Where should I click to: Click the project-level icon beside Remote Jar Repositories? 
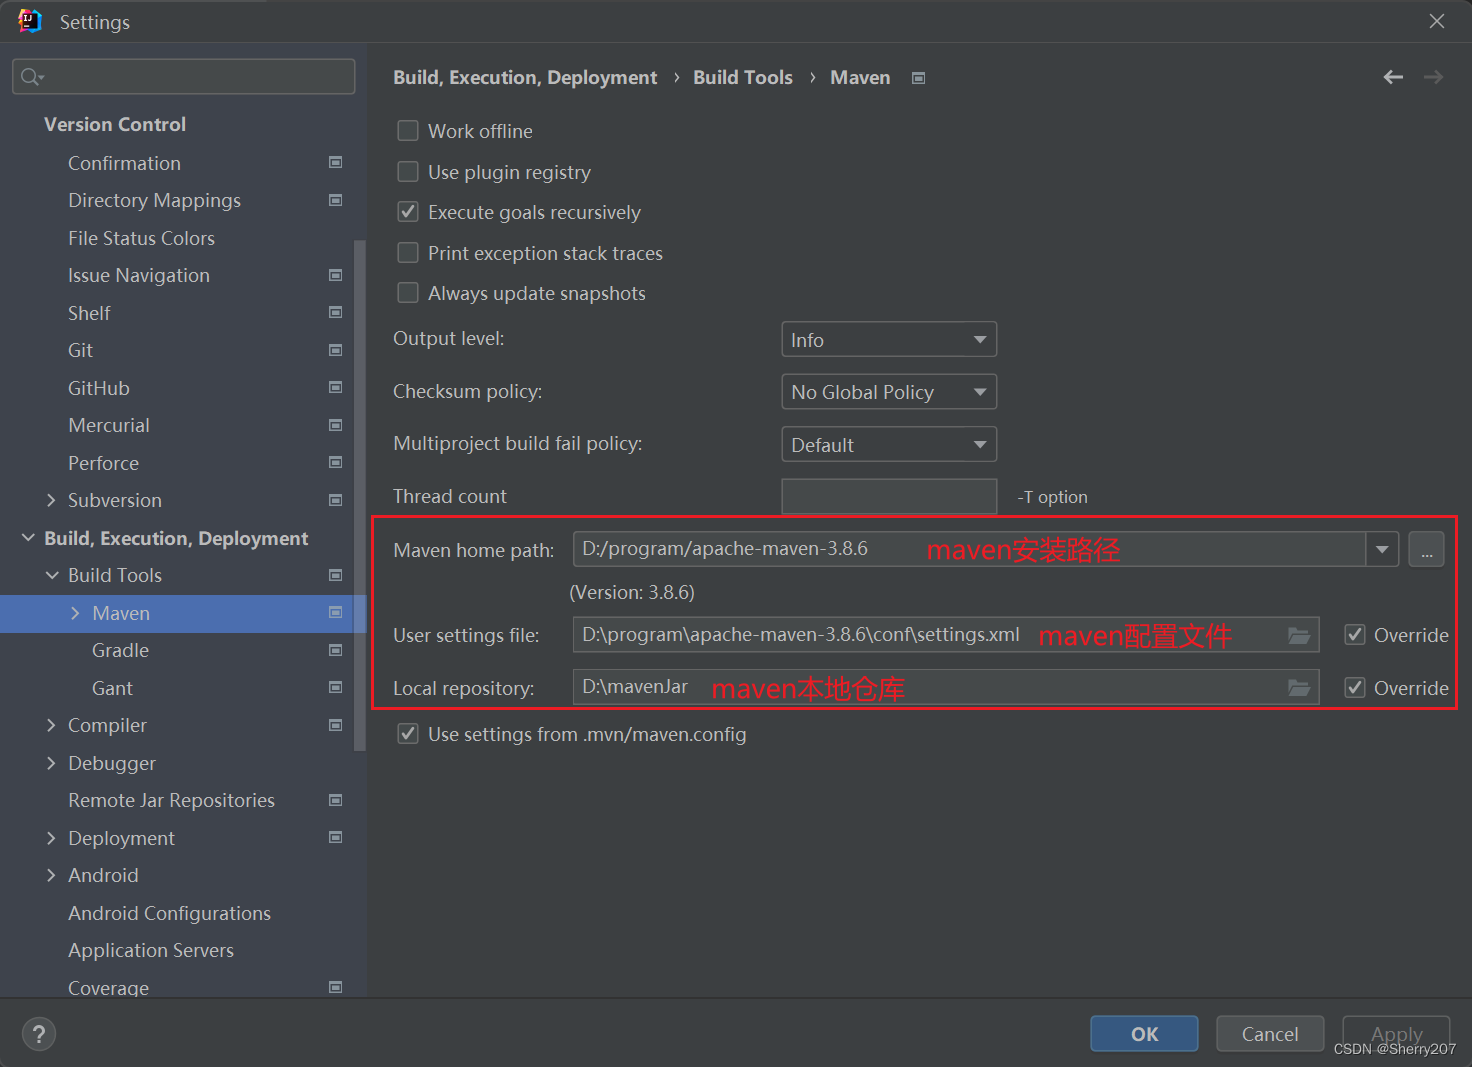point(336,800)
